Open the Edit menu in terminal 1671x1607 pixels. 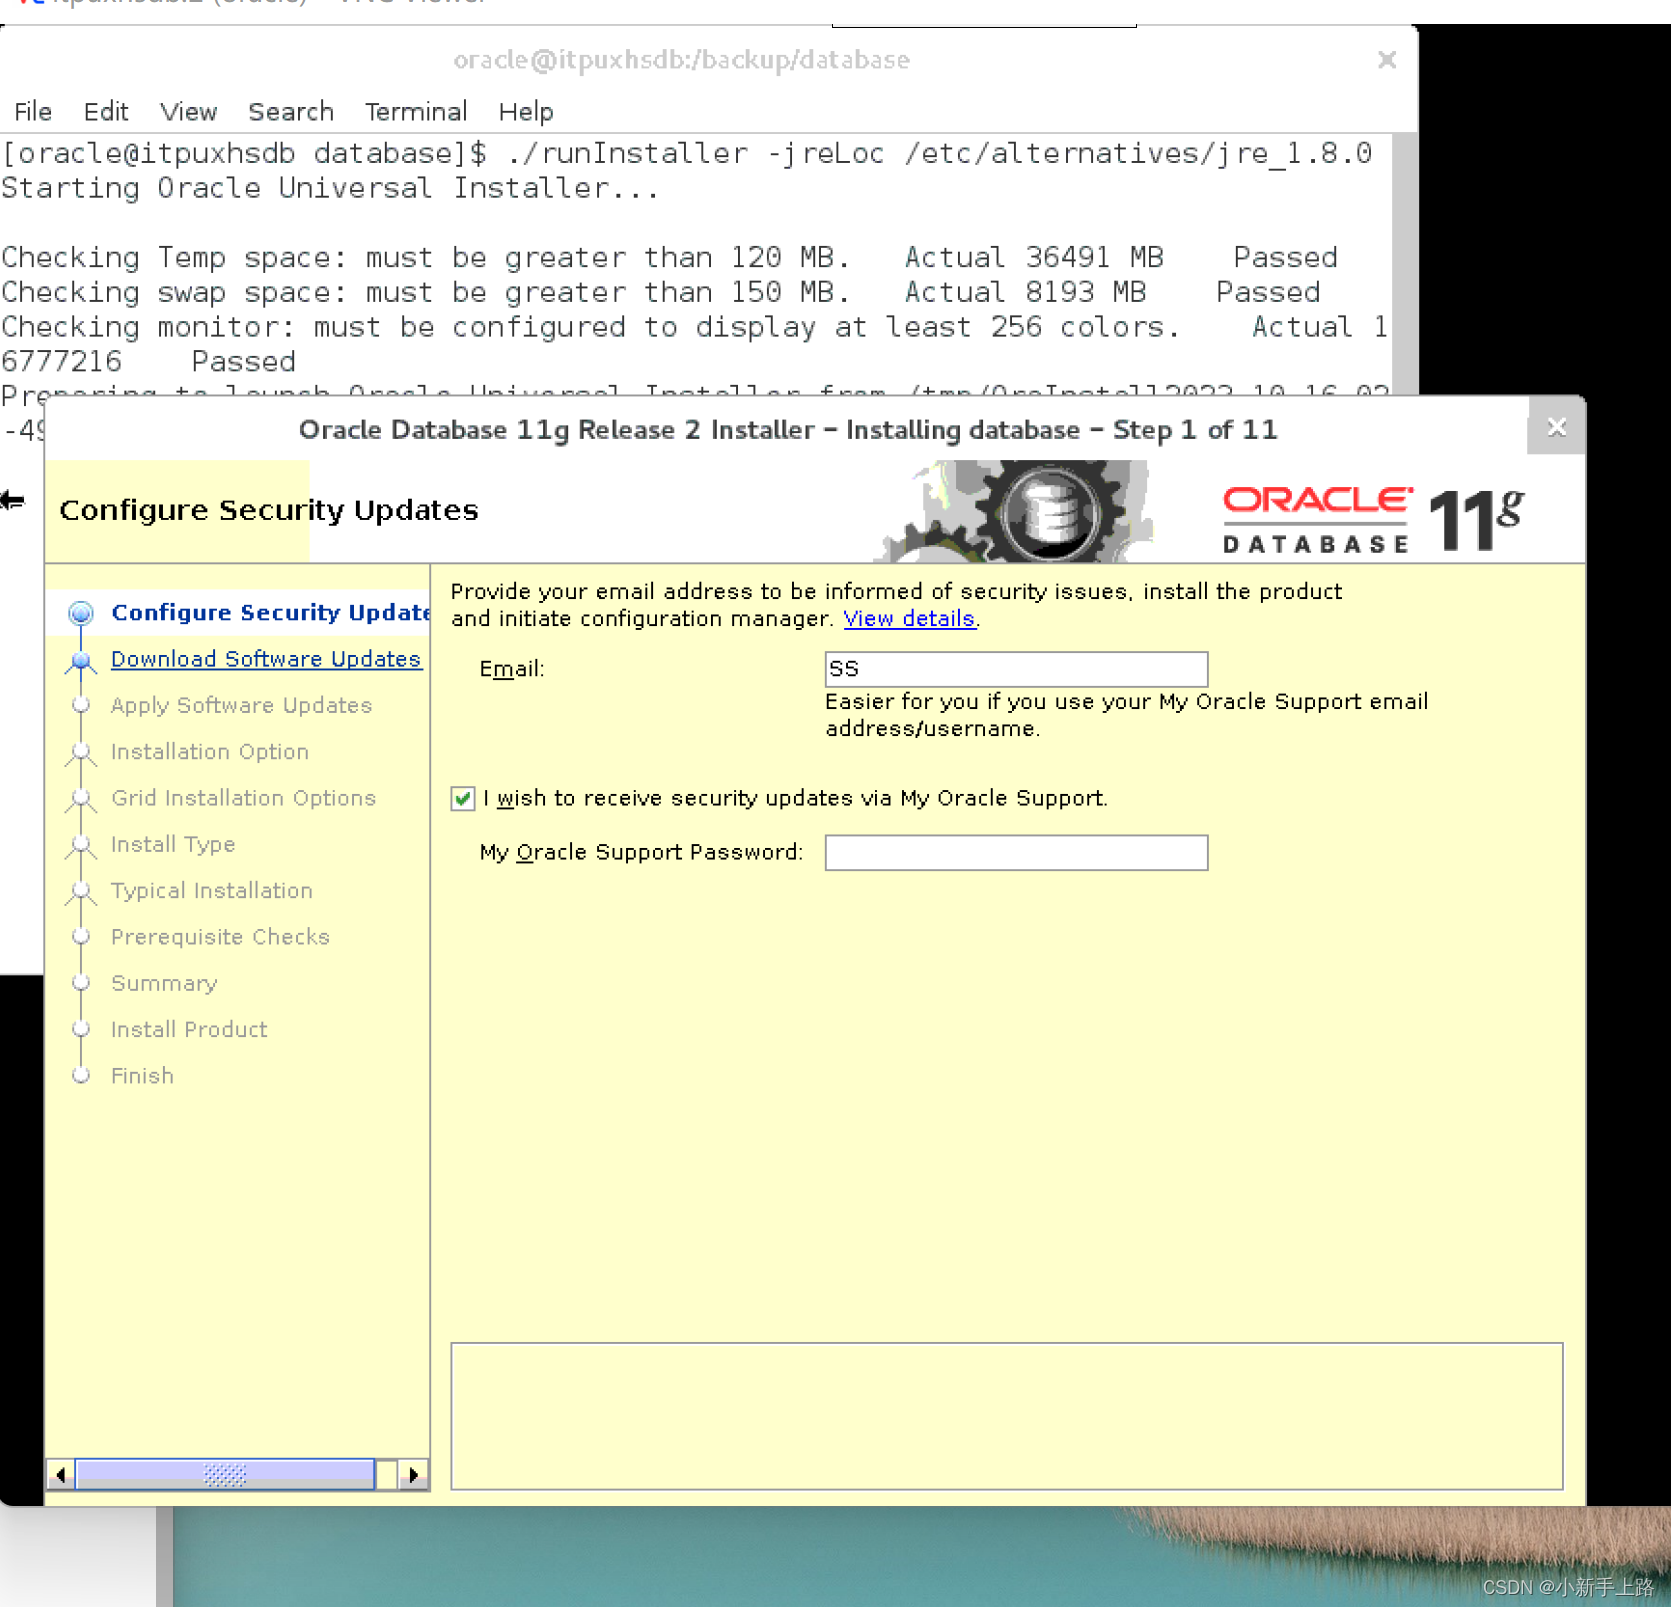click(106, 111)
